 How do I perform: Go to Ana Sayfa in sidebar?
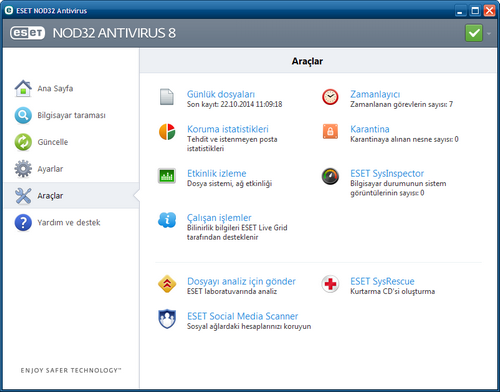click(x=55, y=88)
